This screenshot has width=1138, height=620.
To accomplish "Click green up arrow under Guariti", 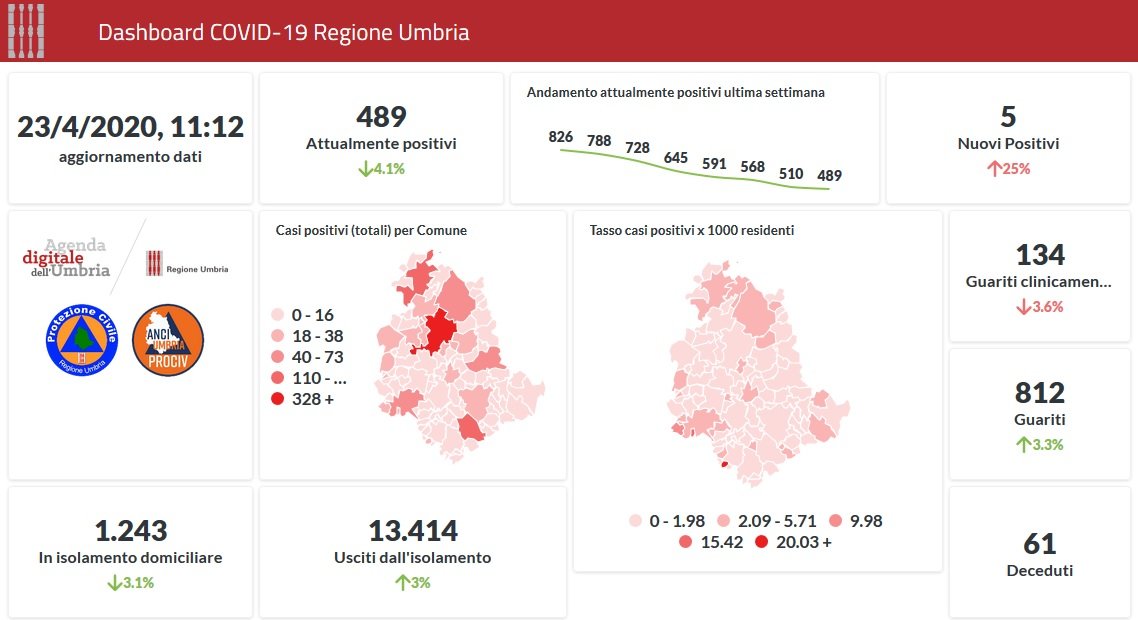I will point(1022,445).
